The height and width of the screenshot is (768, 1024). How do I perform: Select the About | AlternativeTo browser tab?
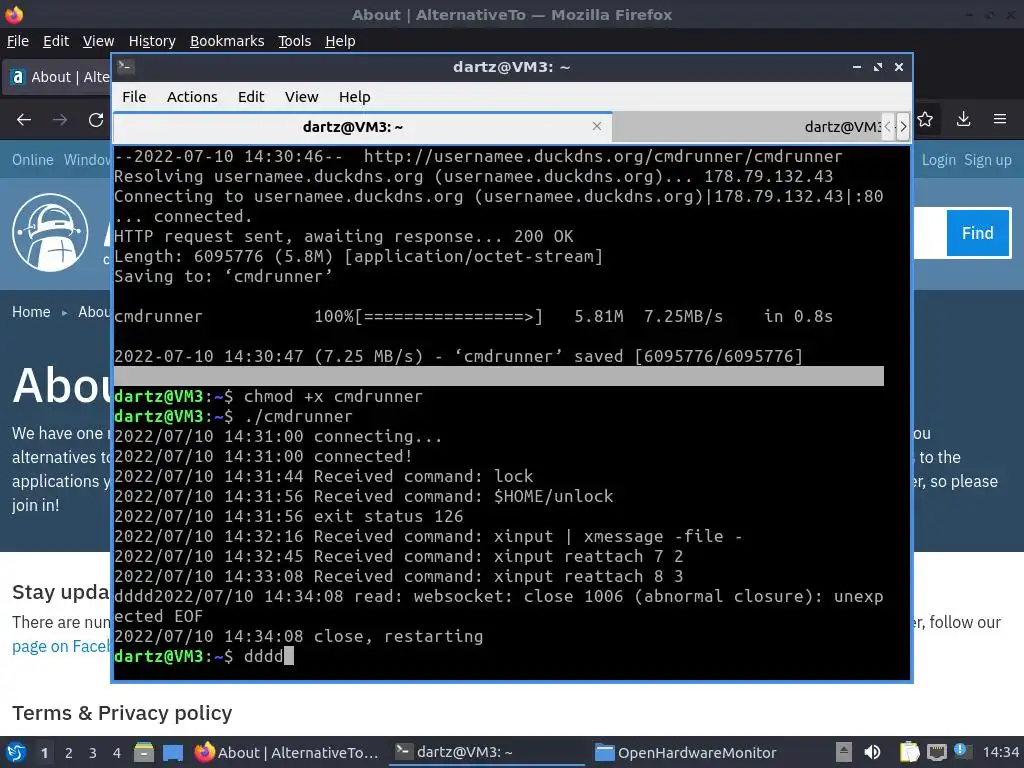(x=57, y=77)
